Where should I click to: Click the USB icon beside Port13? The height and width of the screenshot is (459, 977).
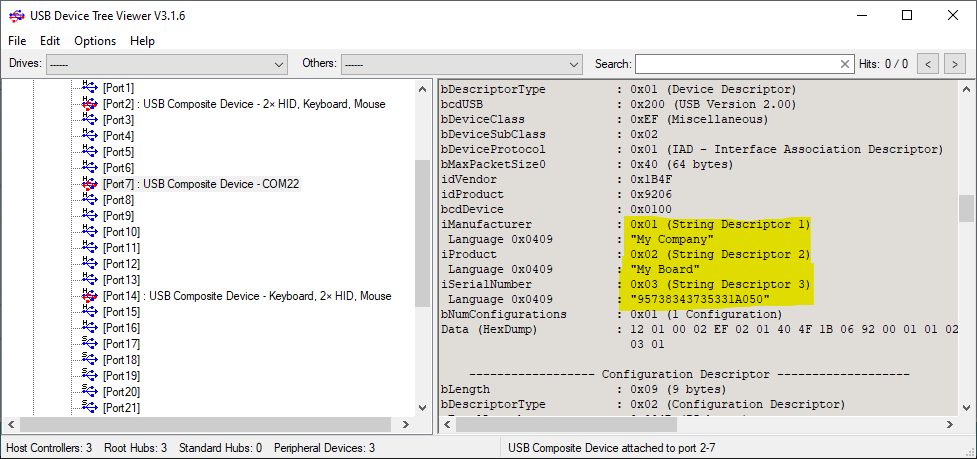coord(90,279)
